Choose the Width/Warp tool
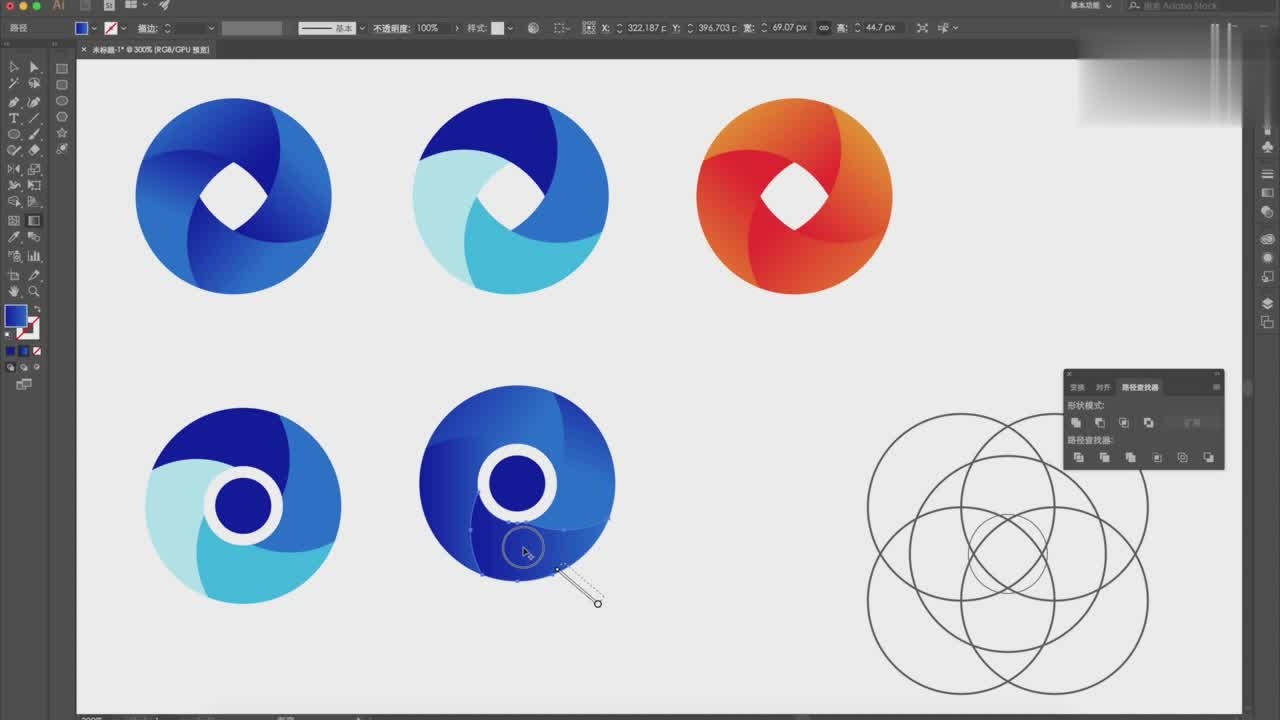Image resolution: width=1280 pixels, height=720 pixels. [x=14, y=185]
